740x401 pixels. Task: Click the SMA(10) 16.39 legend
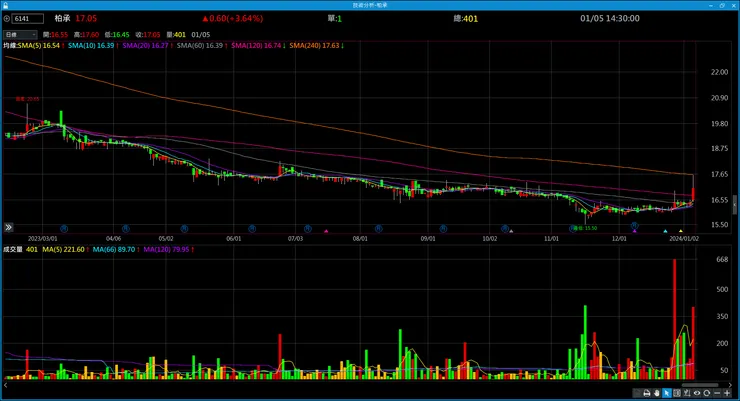coord(93,46)
